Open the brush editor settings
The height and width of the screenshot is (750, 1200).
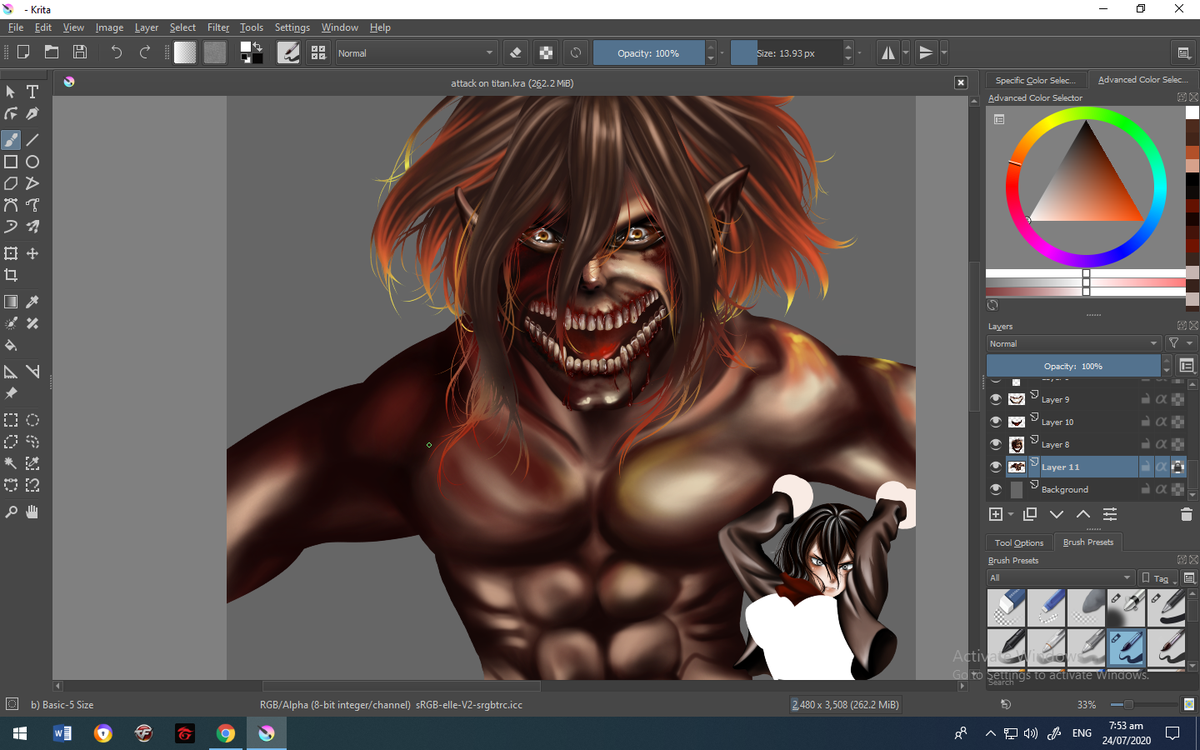pos(289,52)
